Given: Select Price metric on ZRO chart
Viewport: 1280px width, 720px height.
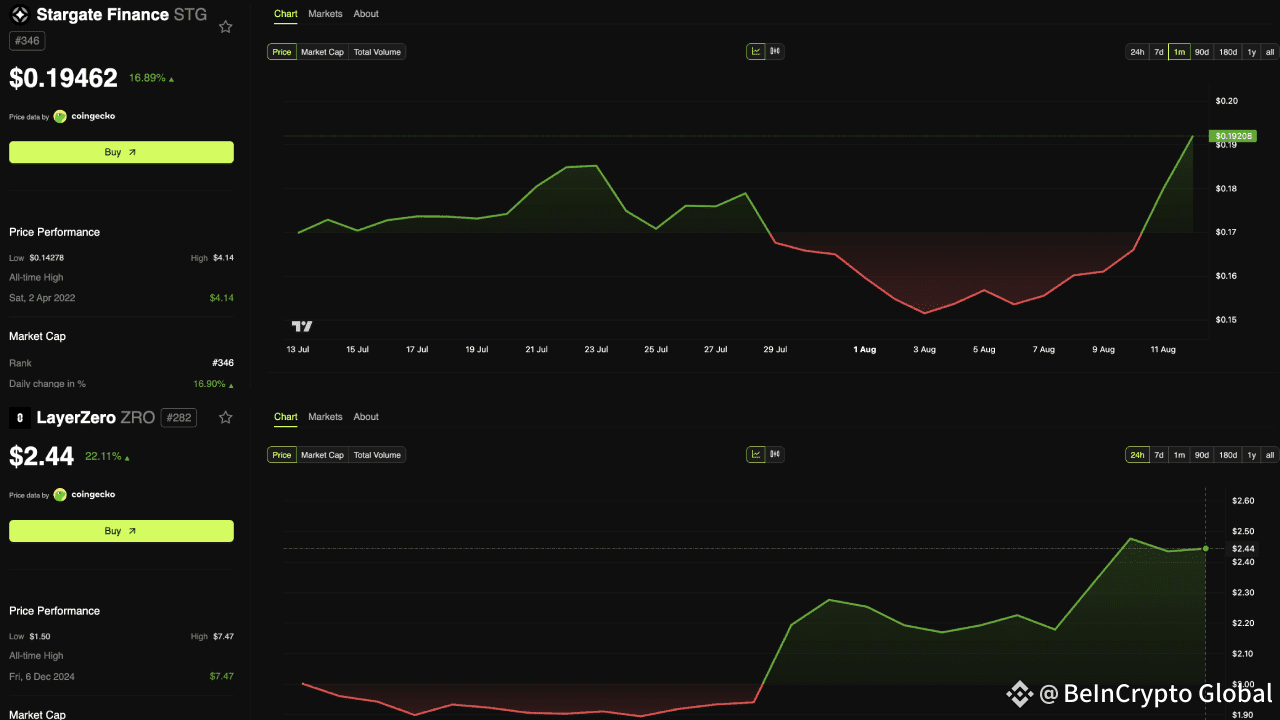Looking at the screenshot, I should (x=282, y=455).
